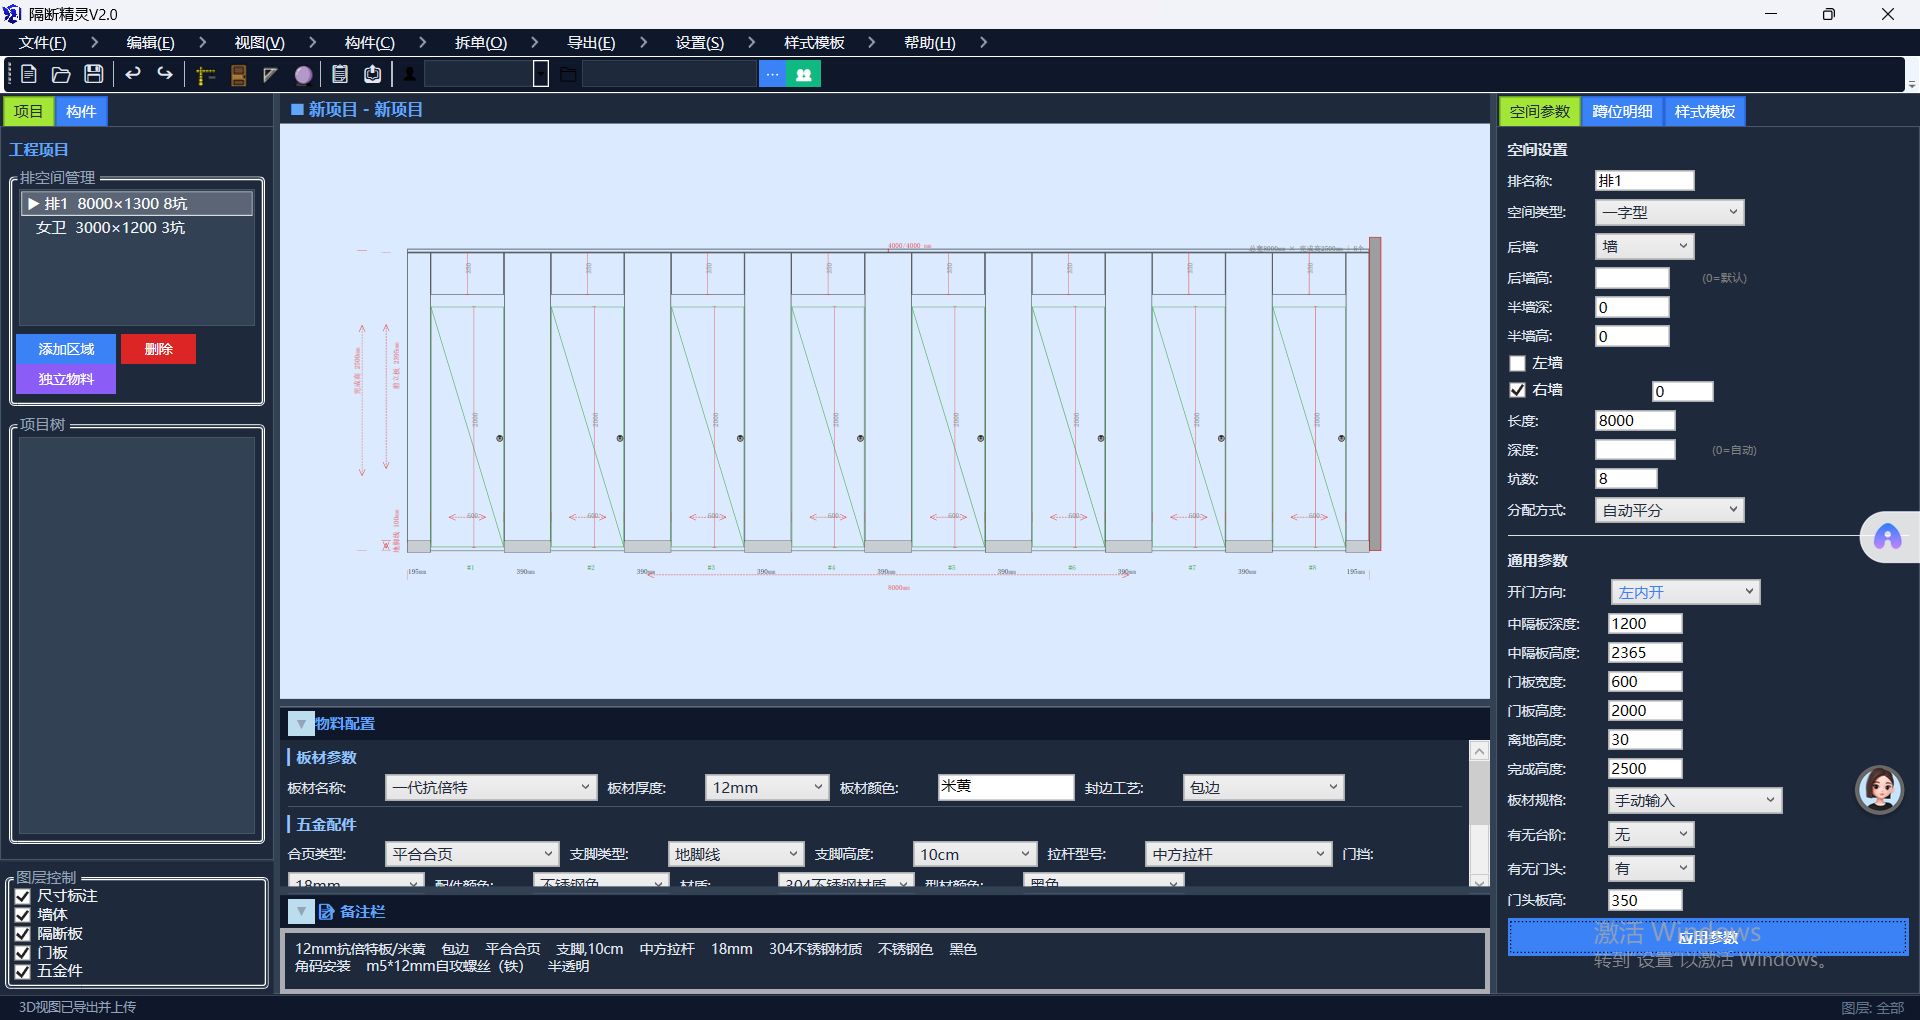Toggle 隔断板 layer checkbox
Image resolution: width=1920 pixels, height=1020 pixels.
pyautogui.click(x=23, y=934)
